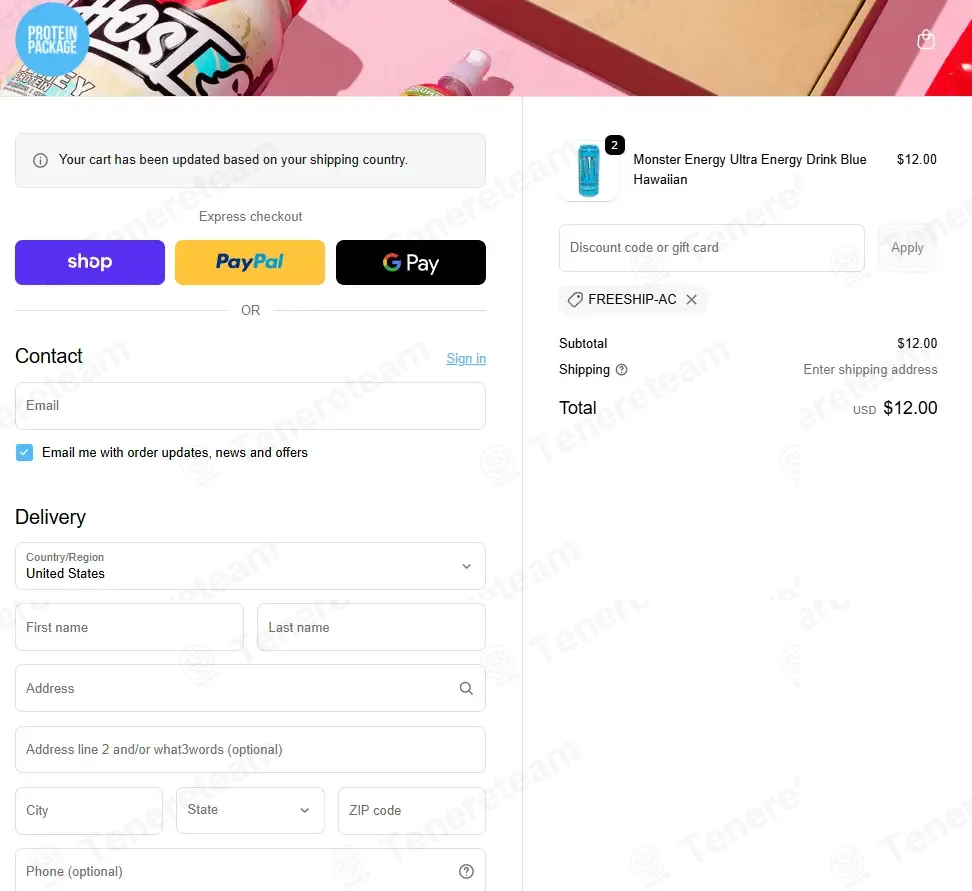Viewport: 972px width, 891px height.
Task: Click into the ZIP code field
Action: (x=411, y=810)
